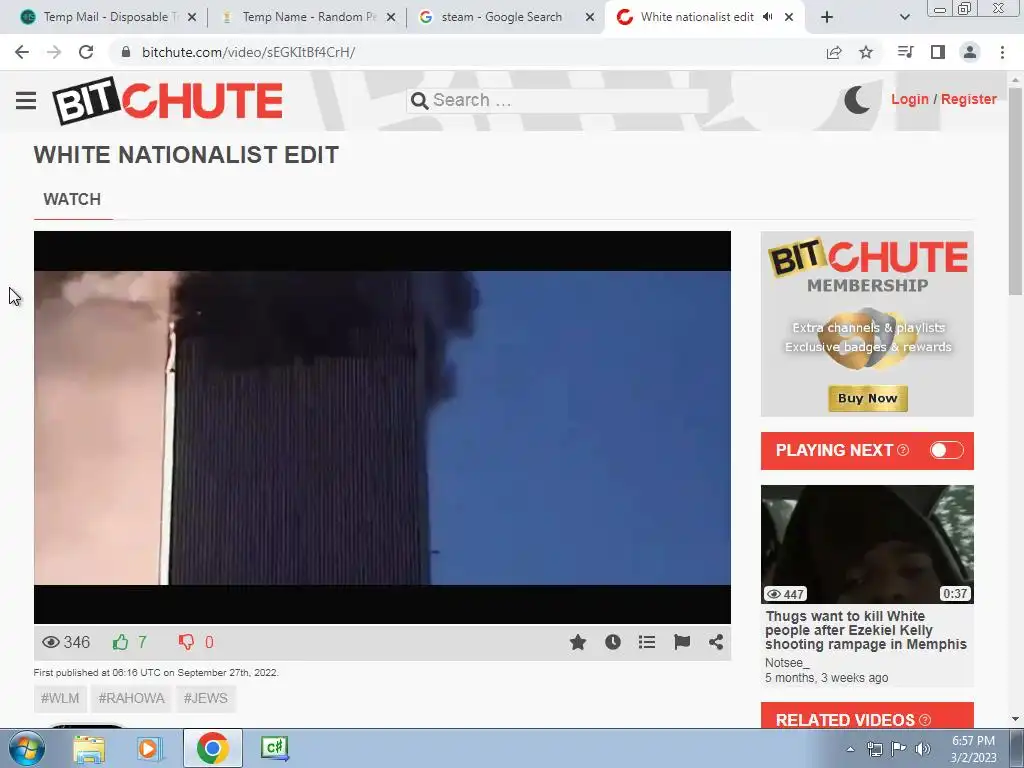This screenshot has width=1024, height=768.
Task: Open Chrome media control button
Action: 905,52
